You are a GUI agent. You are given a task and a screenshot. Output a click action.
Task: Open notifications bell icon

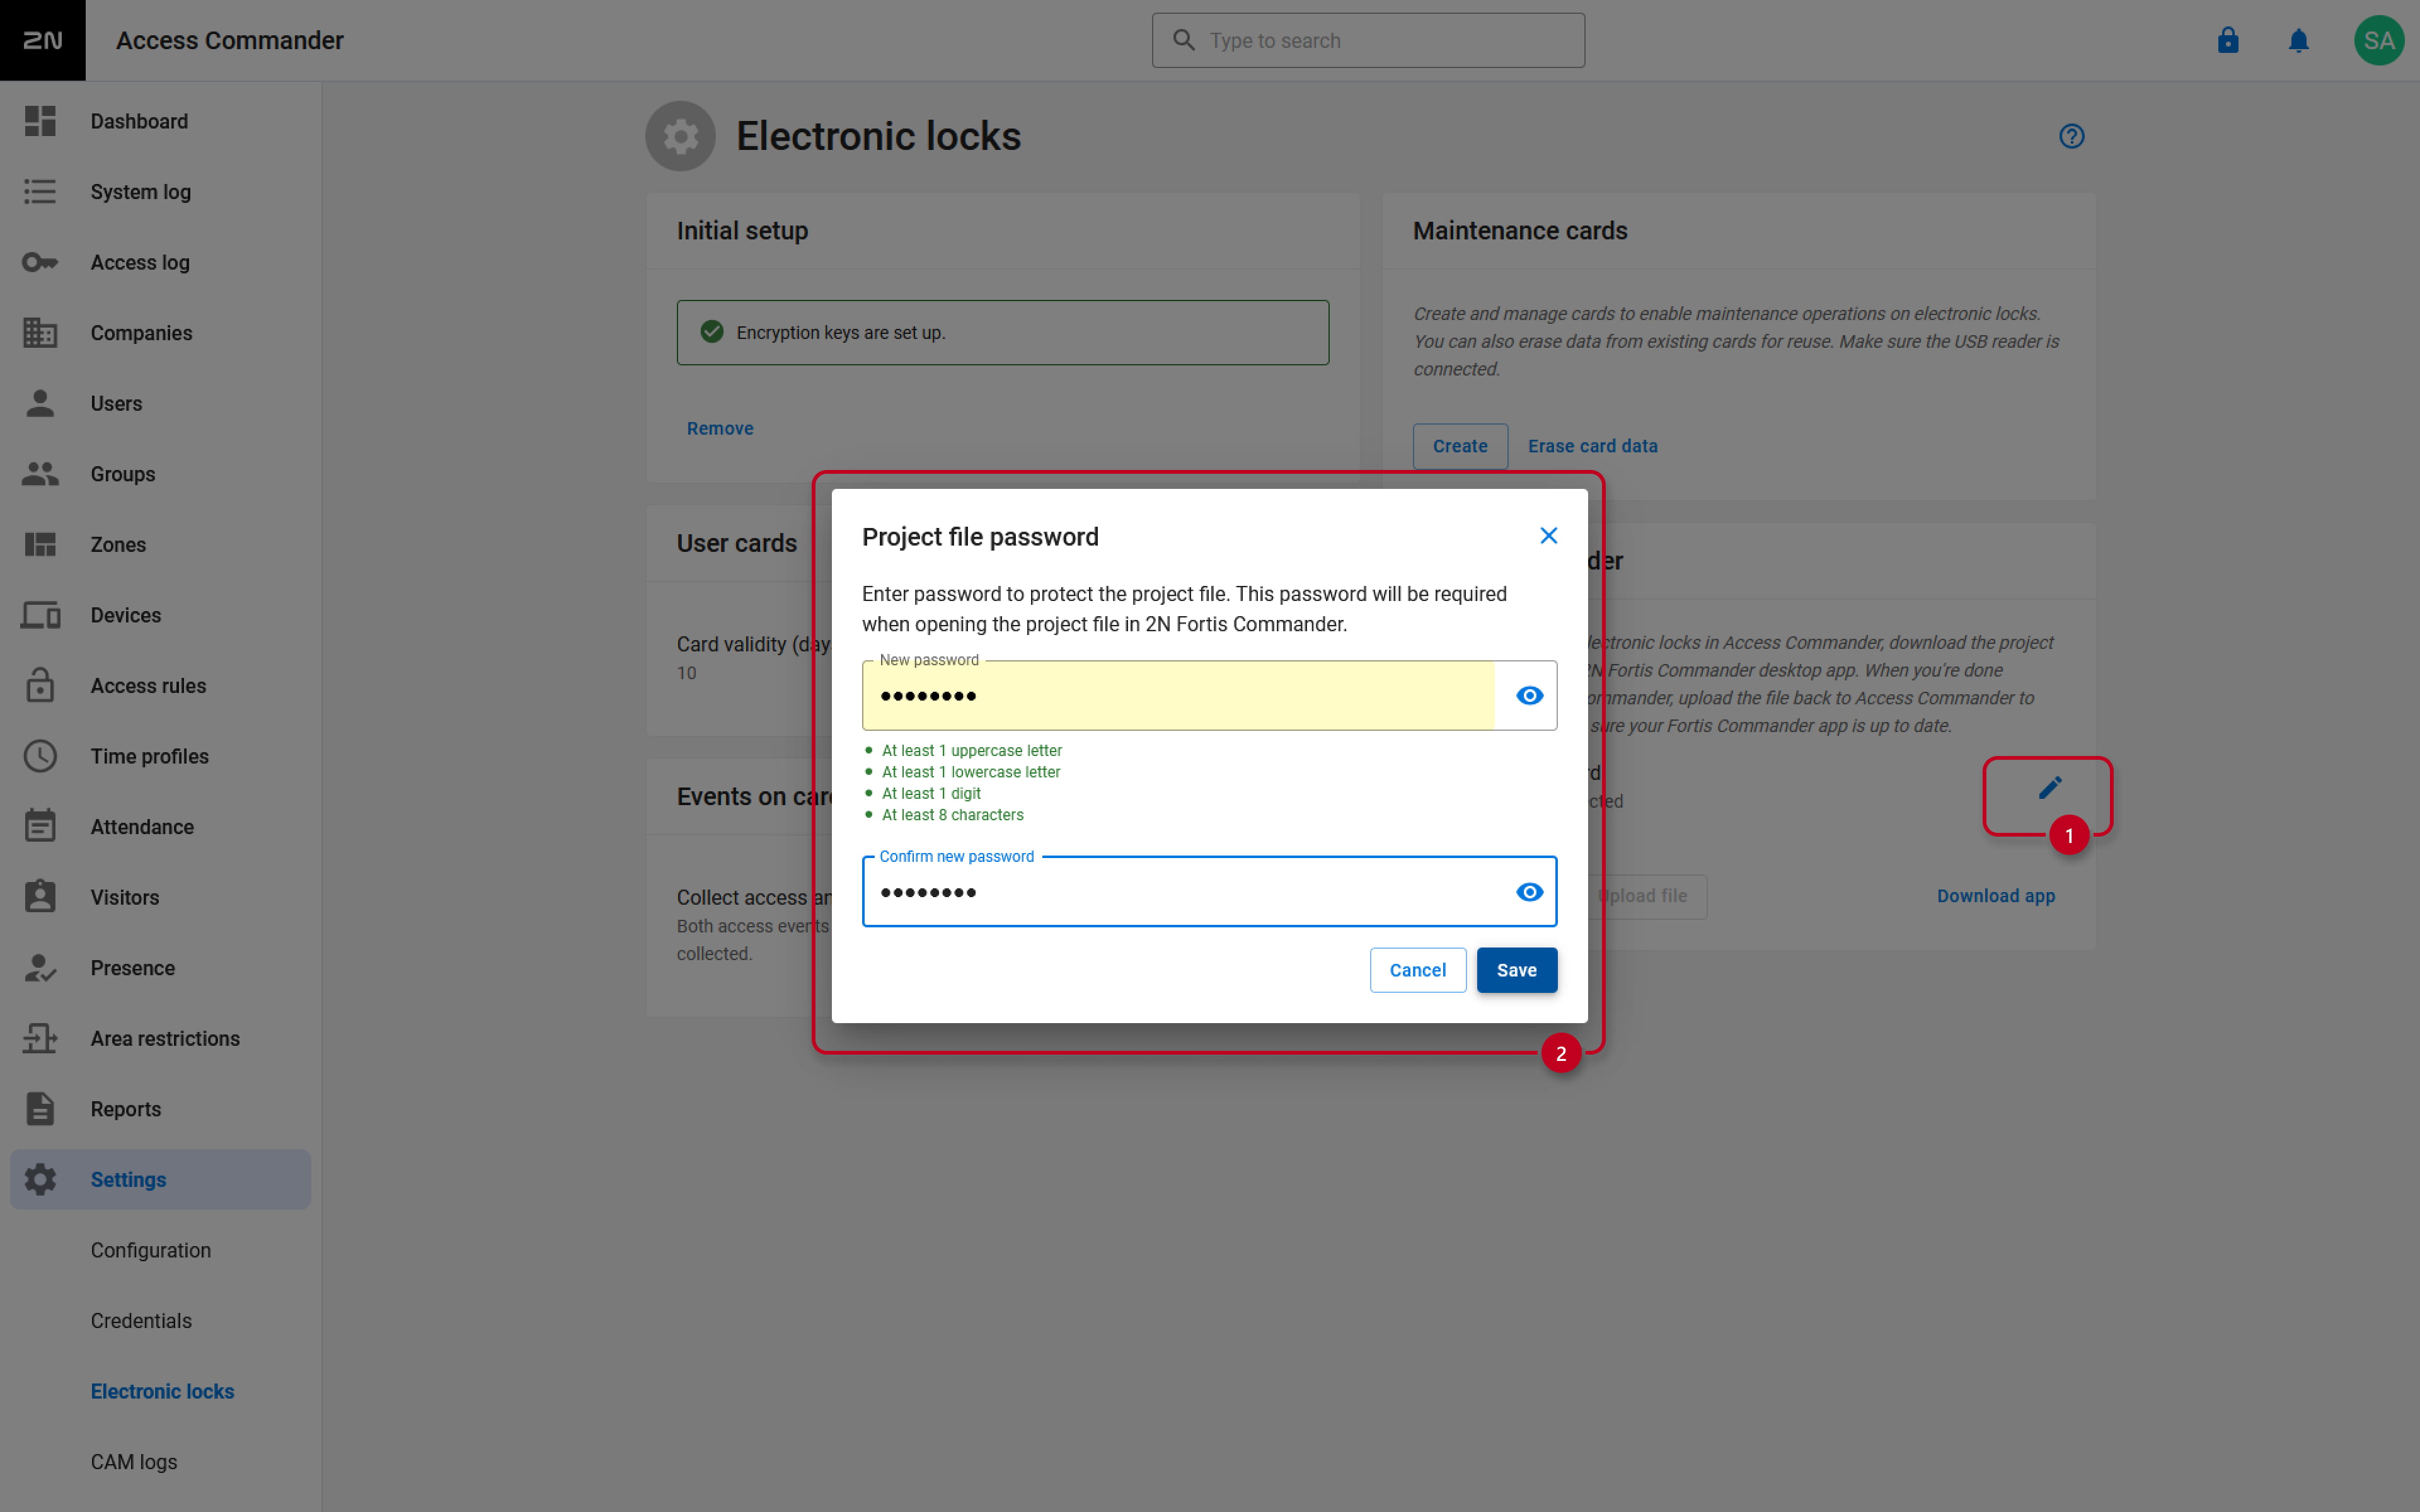[2299, 40]
